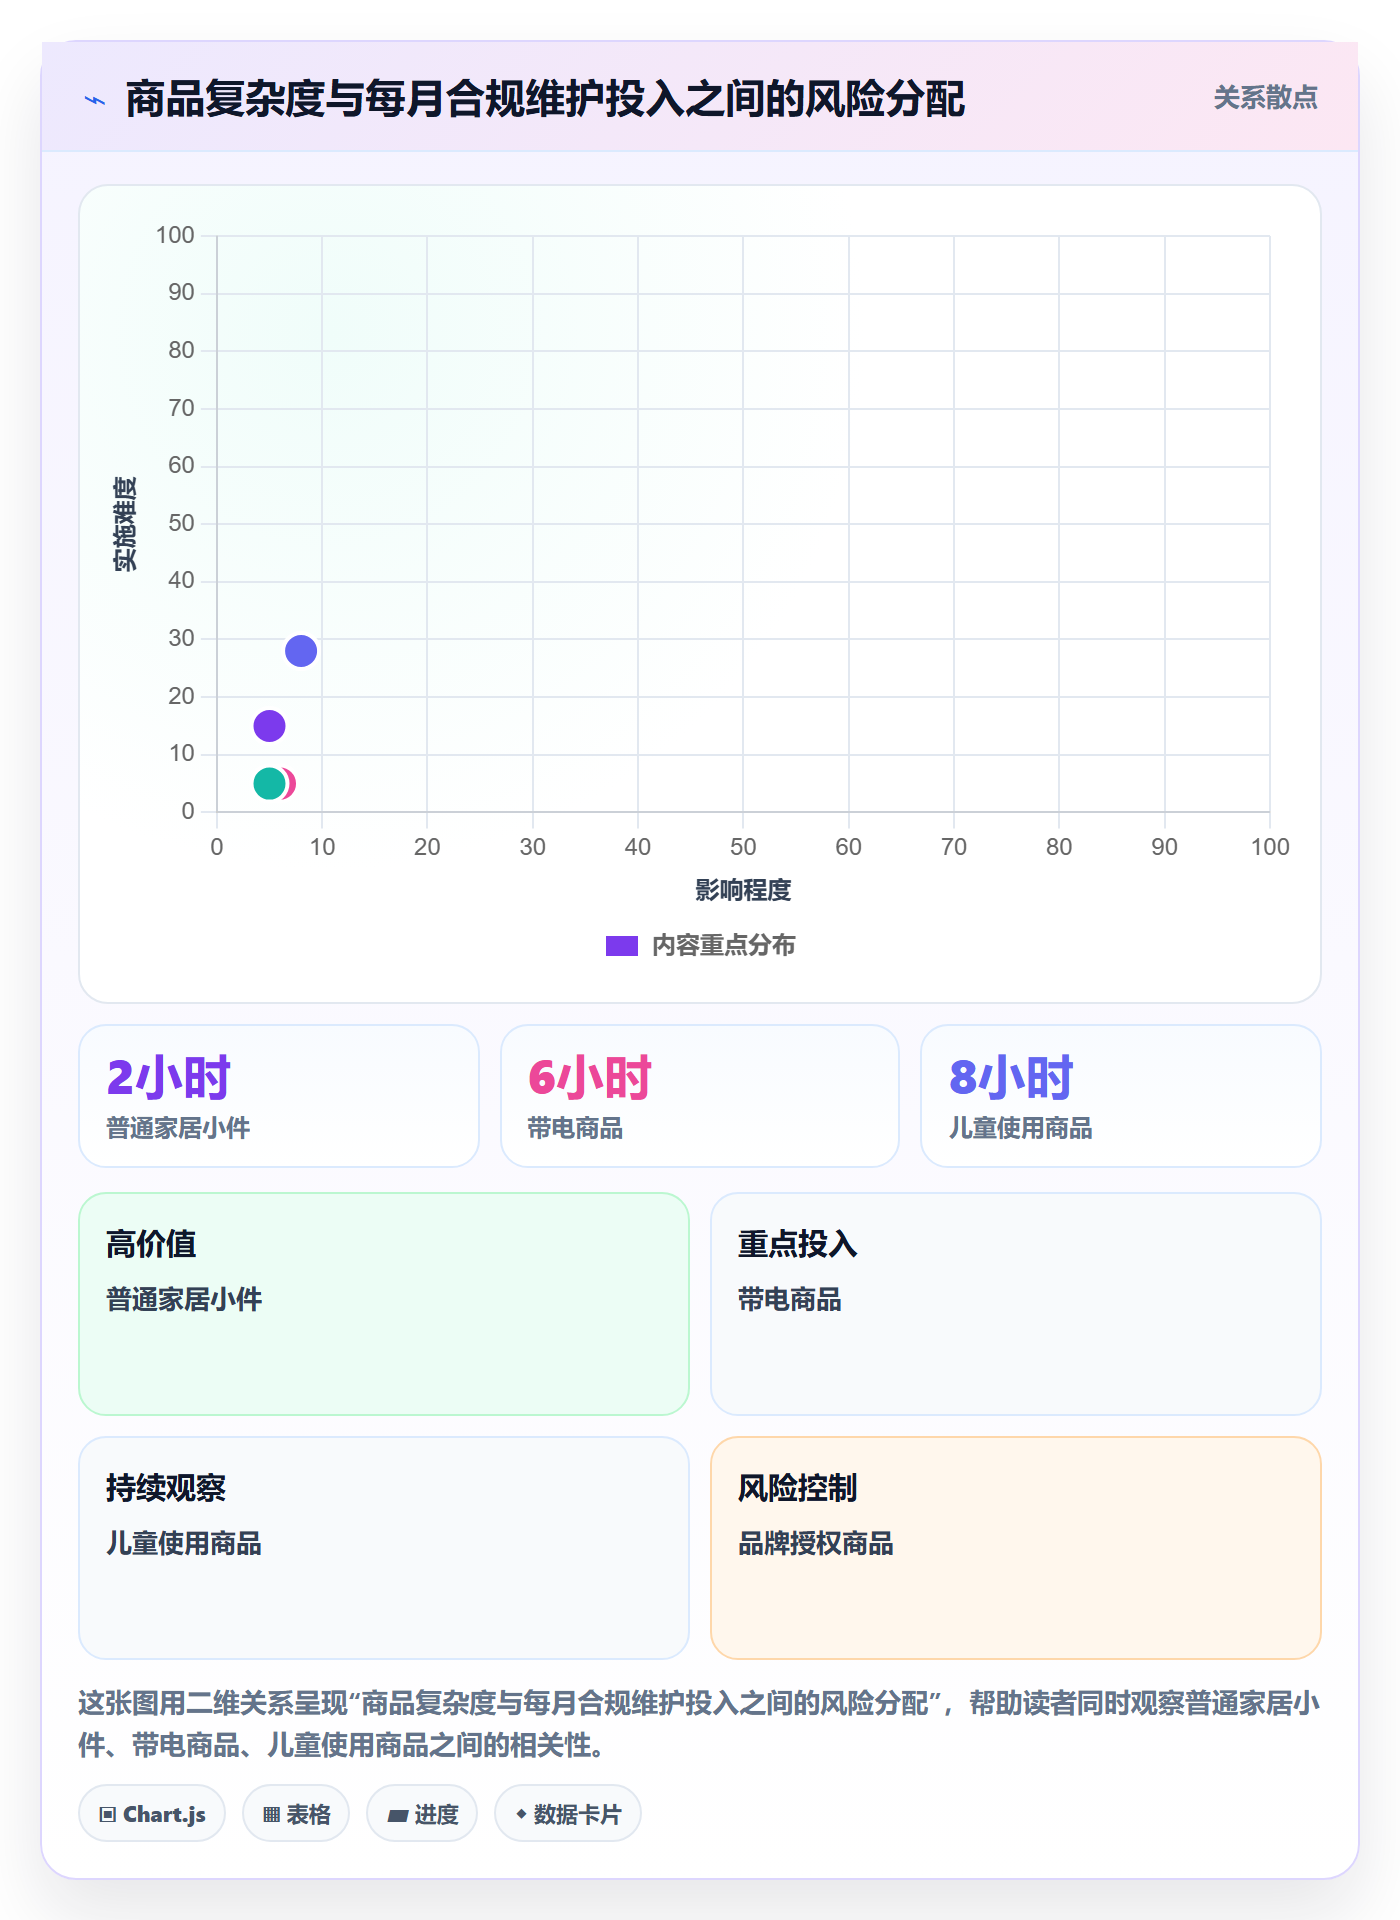The image size is (1400, 1920).
Task: Click the 内容重点分布 legend label
Action: (723, 946)
